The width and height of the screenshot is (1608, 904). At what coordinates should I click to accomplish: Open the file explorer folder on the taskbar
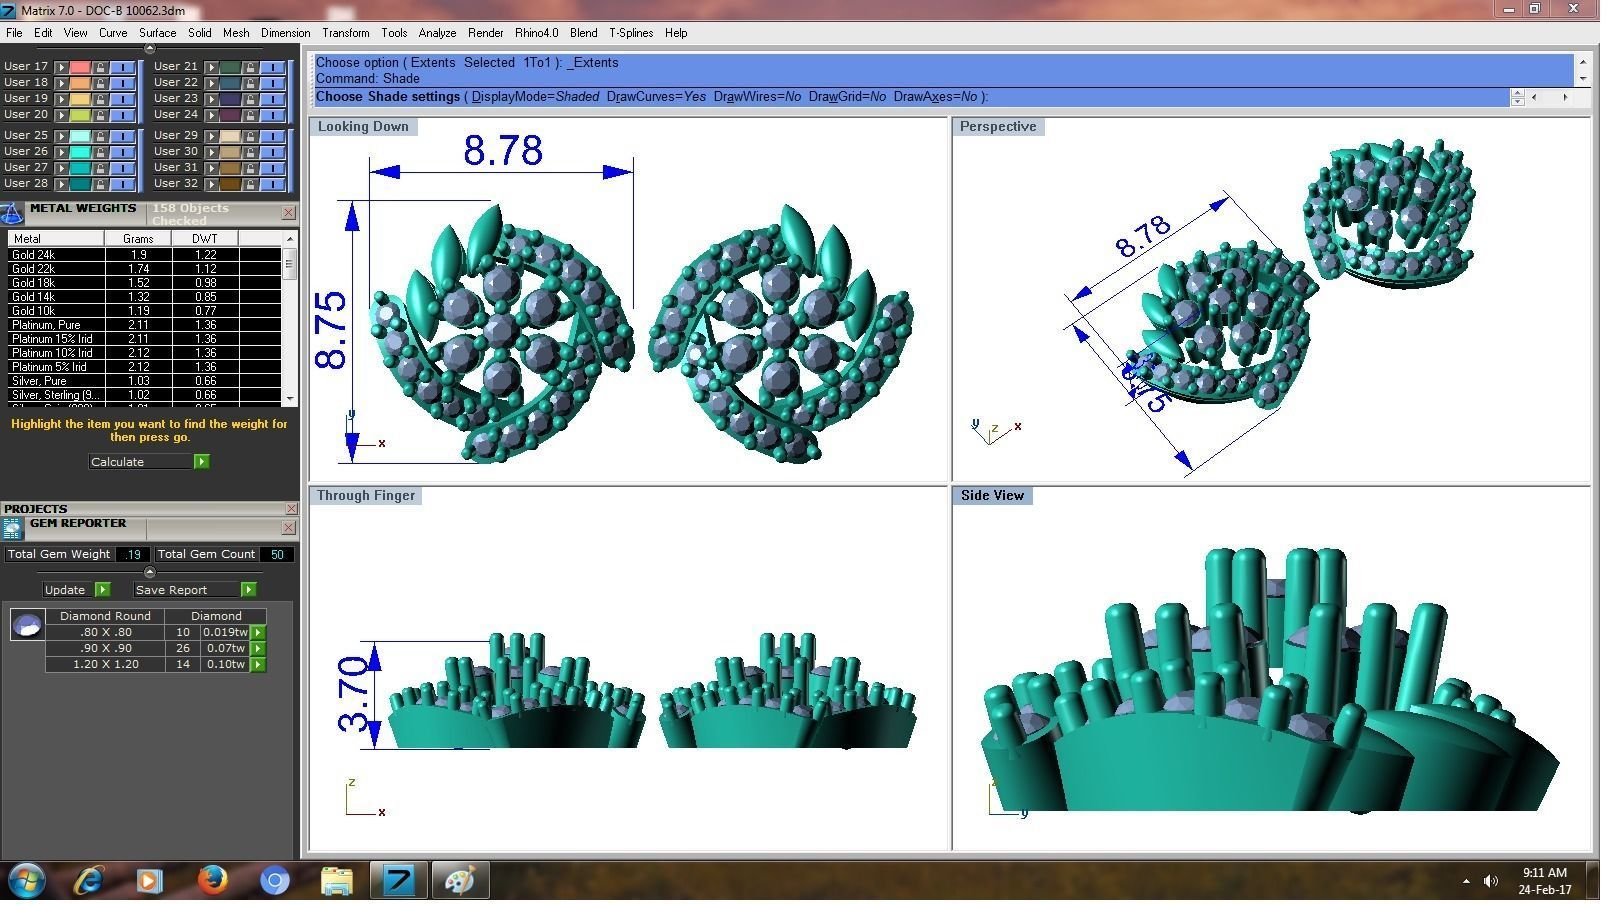pyautogui.click(x=337, y=883)
